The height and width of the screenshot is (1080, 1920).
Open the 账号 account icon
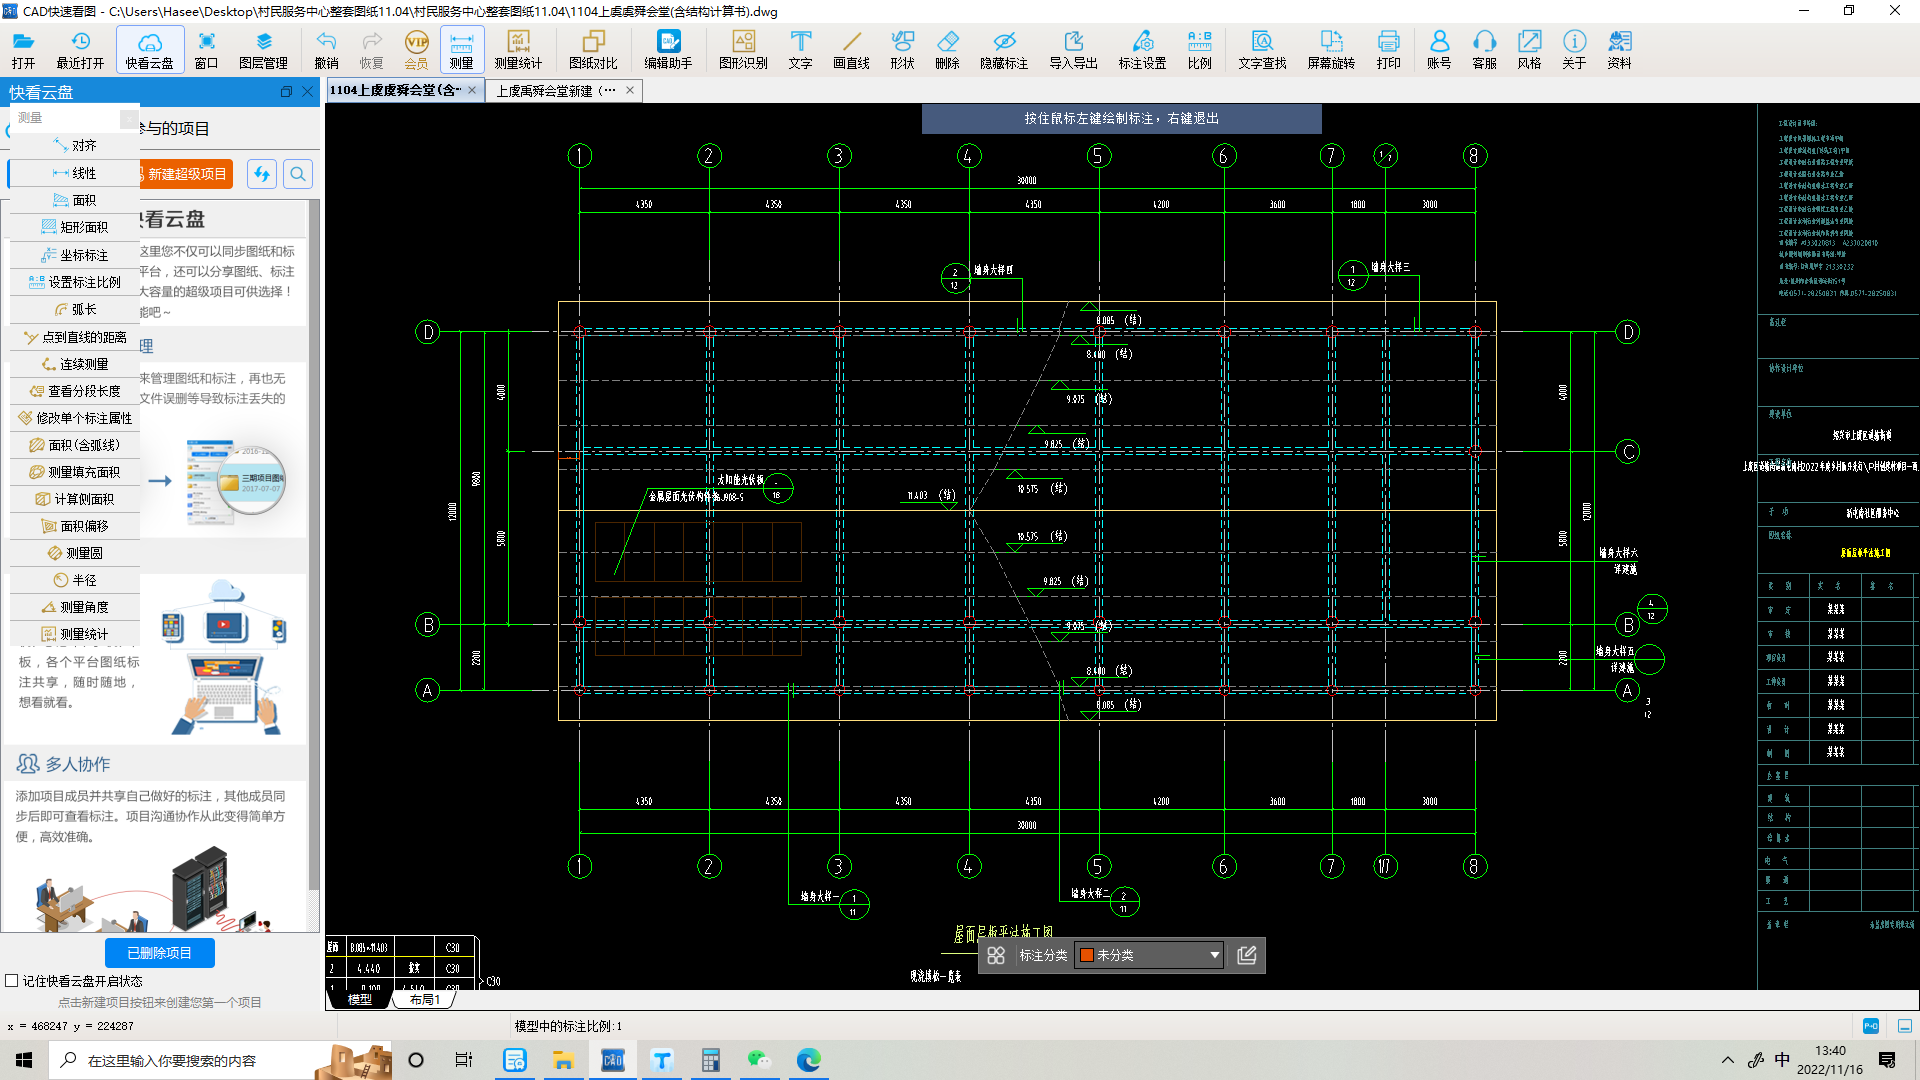pos(1439,49)
